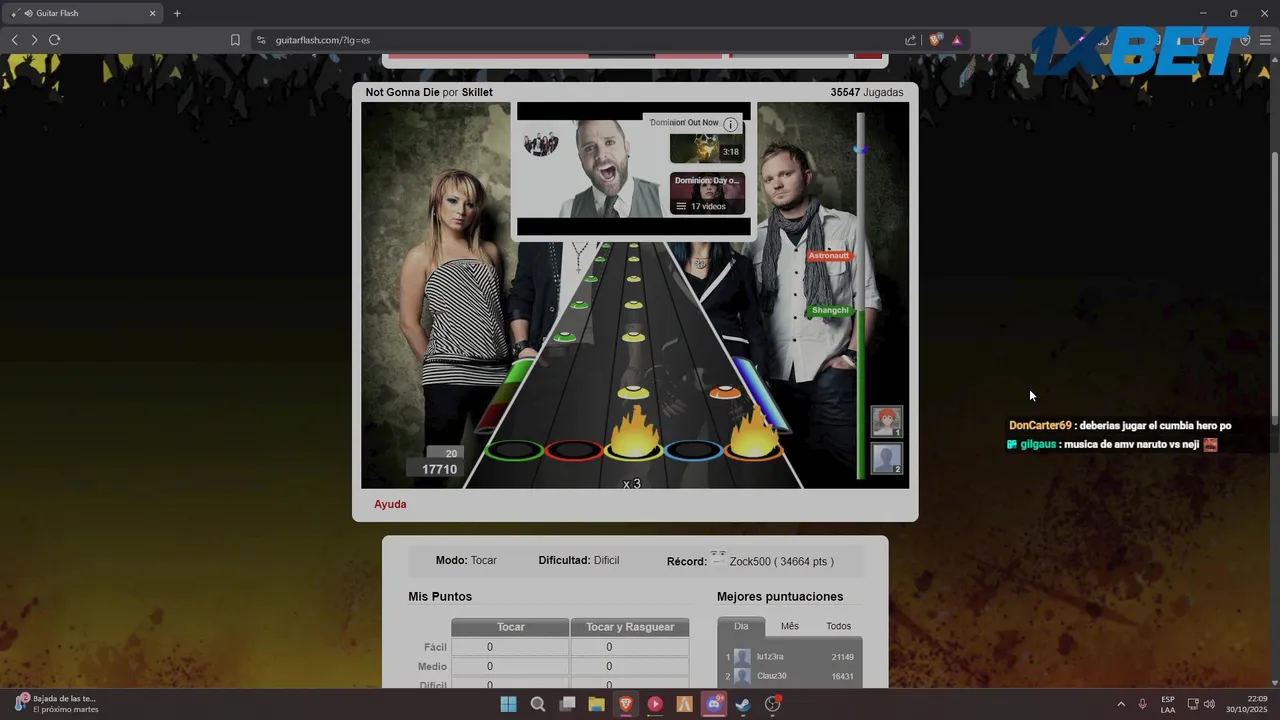Viewport: 1280px width, 720px height.
Task: Open the weather widget Bajada de las te...
Action: pos(58,704)
